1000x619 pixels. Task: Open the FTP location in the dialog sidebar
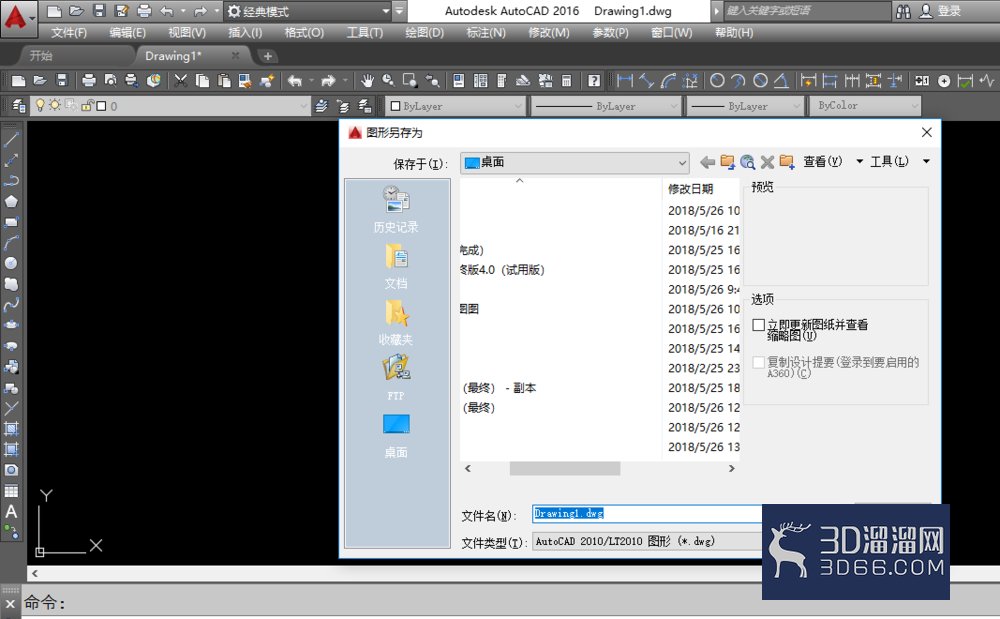click(x=396, y=379)
